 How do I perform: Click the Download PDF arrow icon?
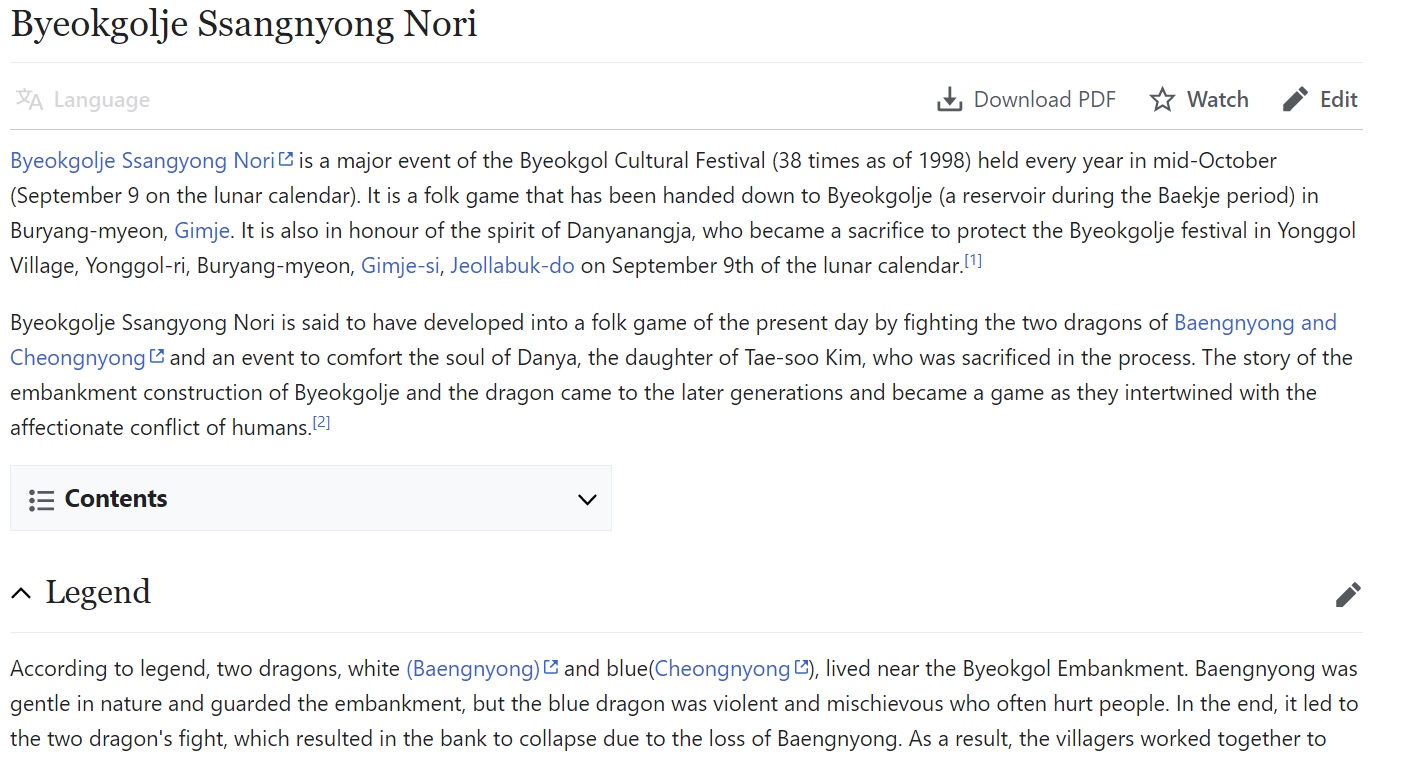click(949, 99)
